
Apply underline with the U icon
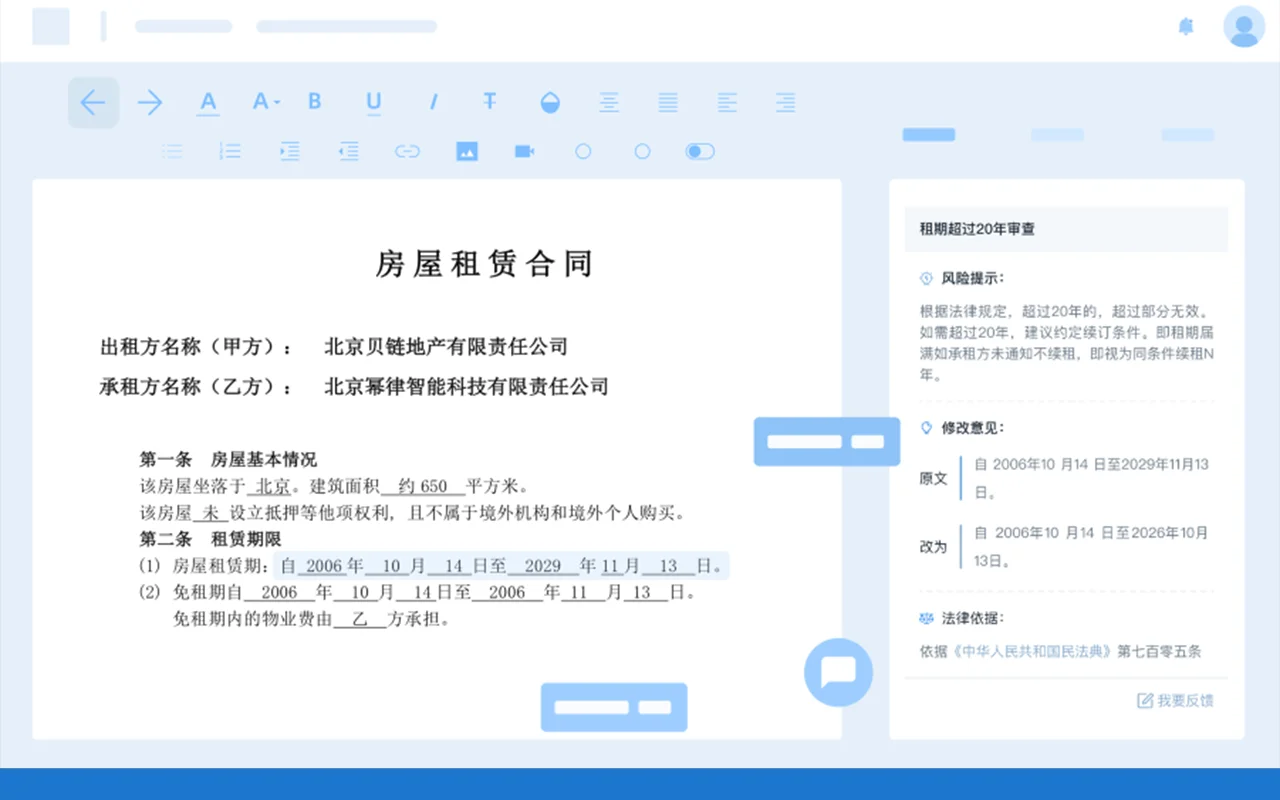[374, 102]
